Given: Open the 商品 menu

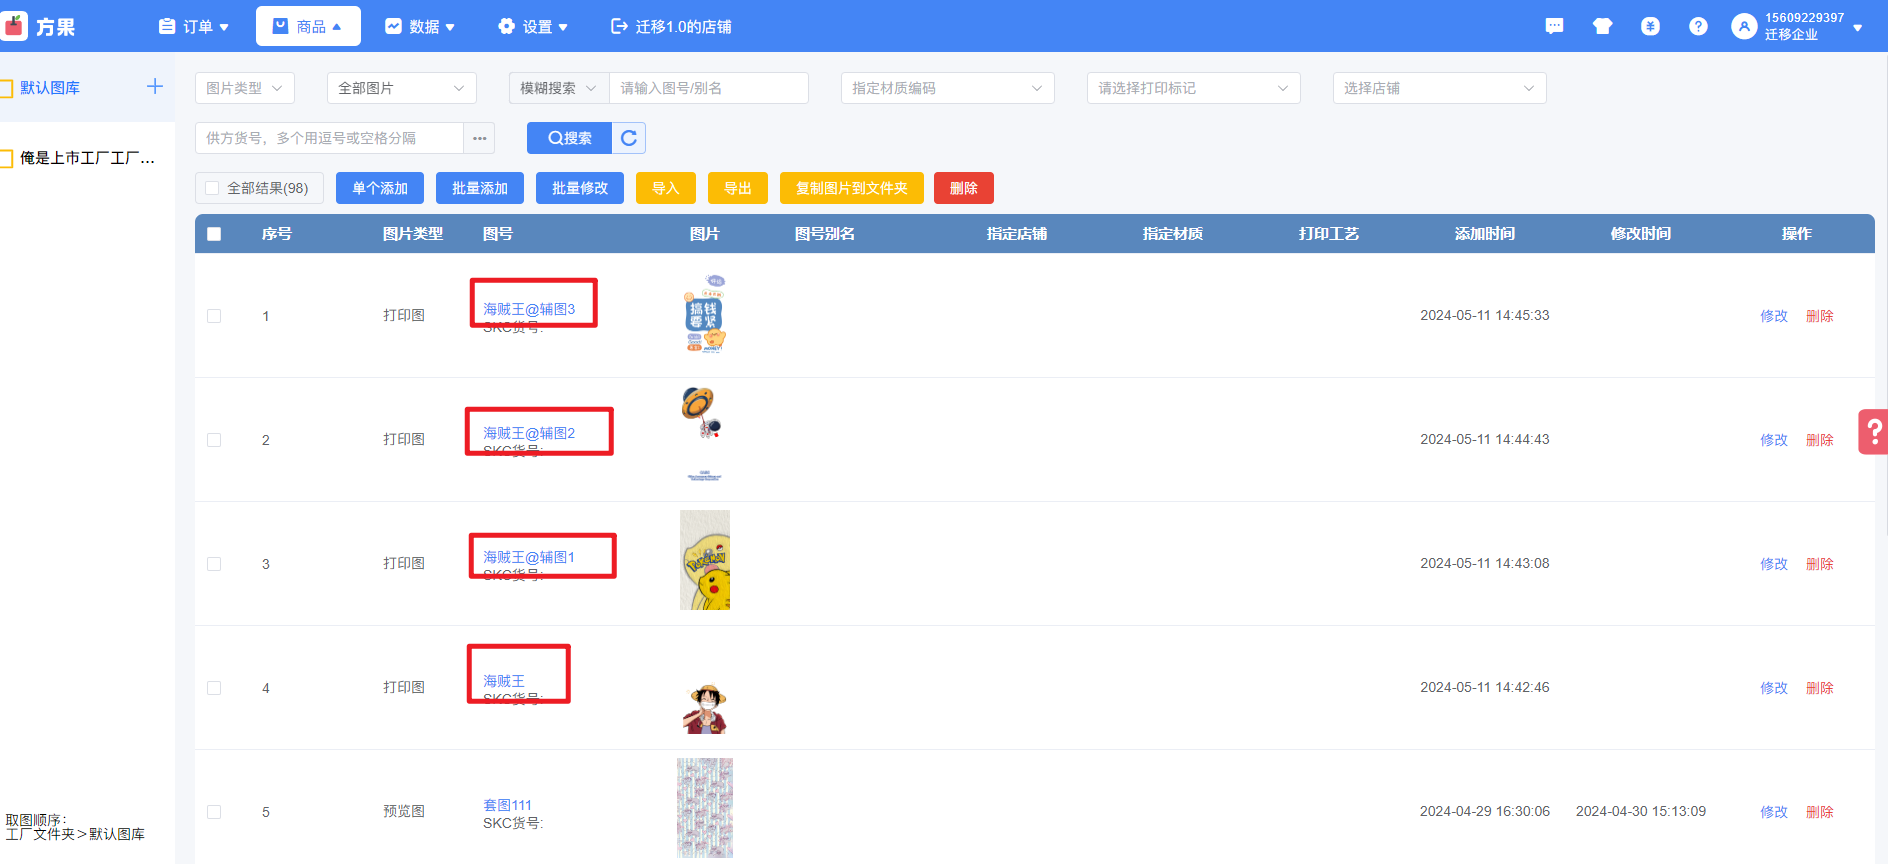Looking at the screenshot, I should click(x=308, y=27).
